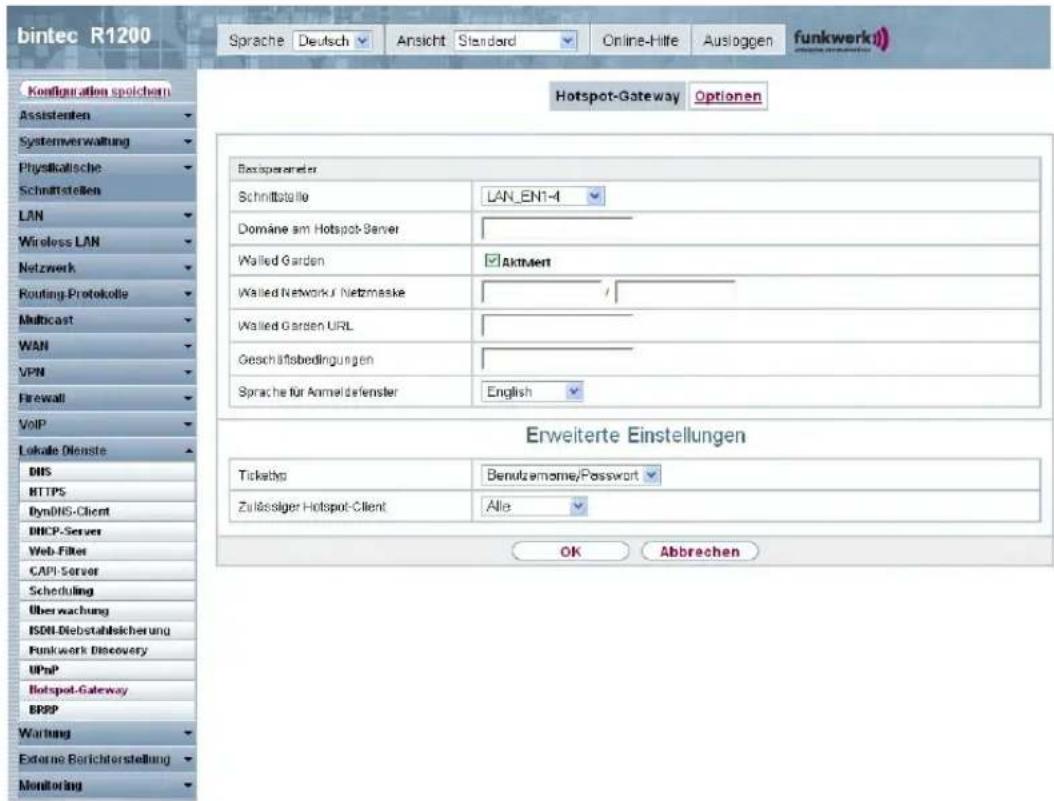1054x801 pixels.
Task: Open Hotspot-Gateway sidebar entry
Action: (x=108, y=690)
